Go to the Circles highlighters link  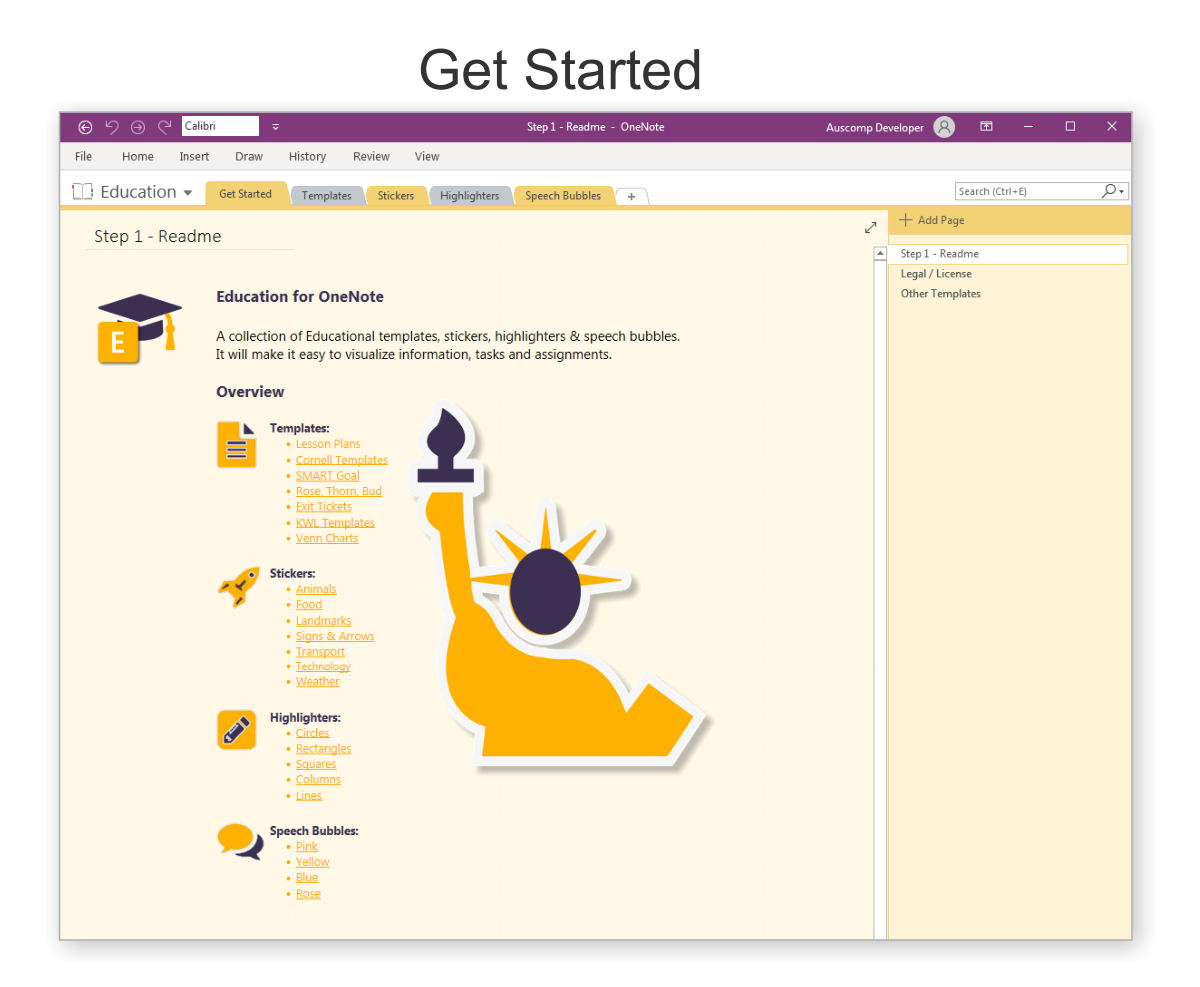tap(312, 733)
